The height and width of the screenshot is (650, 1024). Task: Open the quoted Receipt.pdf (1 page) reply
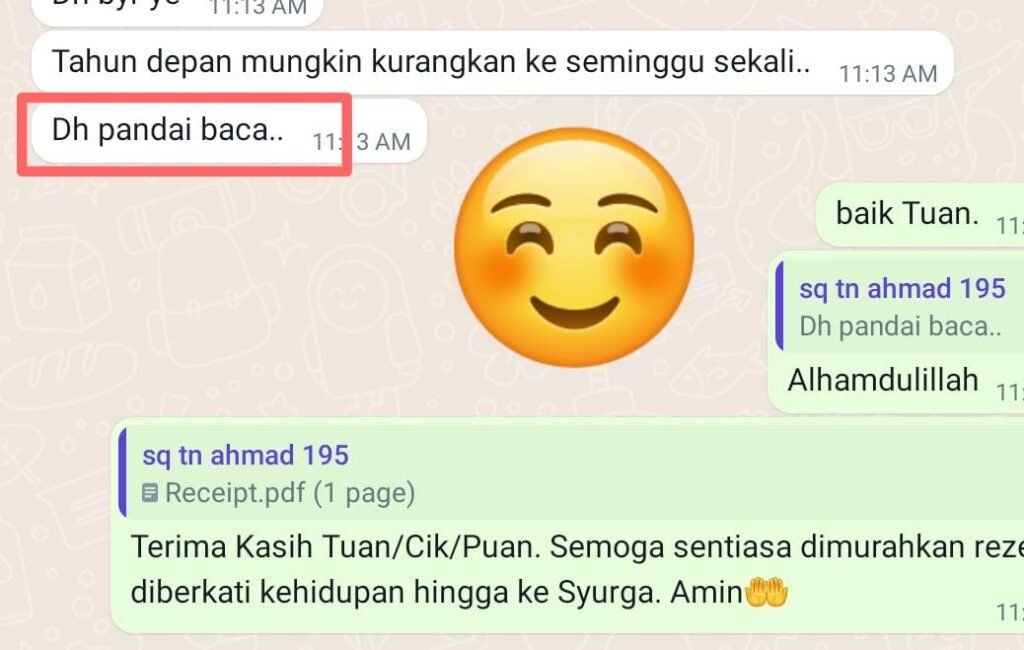(571, 474)
